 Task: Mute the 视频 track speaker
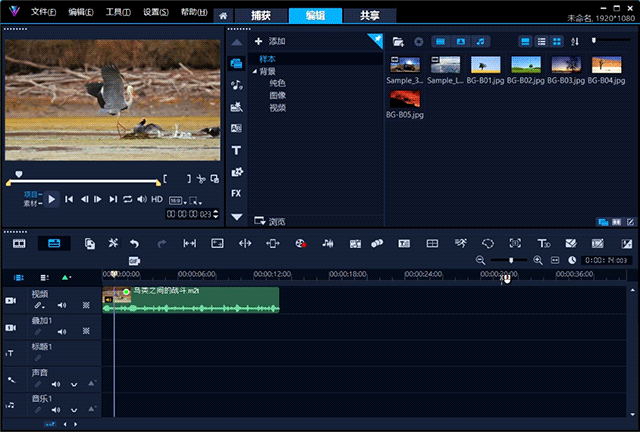(x=62, y=305)
